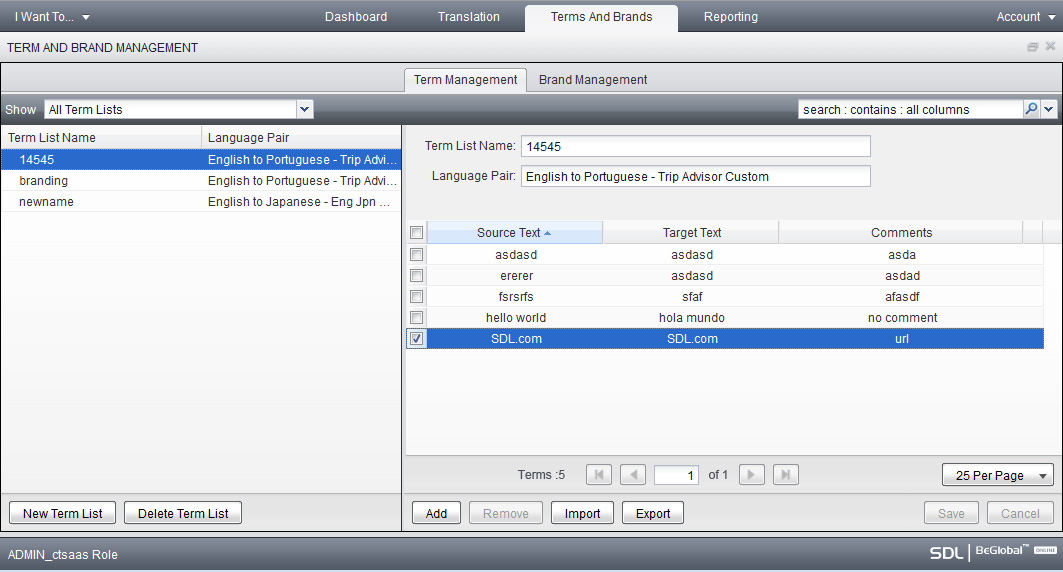Click the Term List Name field

pos(696,147)
